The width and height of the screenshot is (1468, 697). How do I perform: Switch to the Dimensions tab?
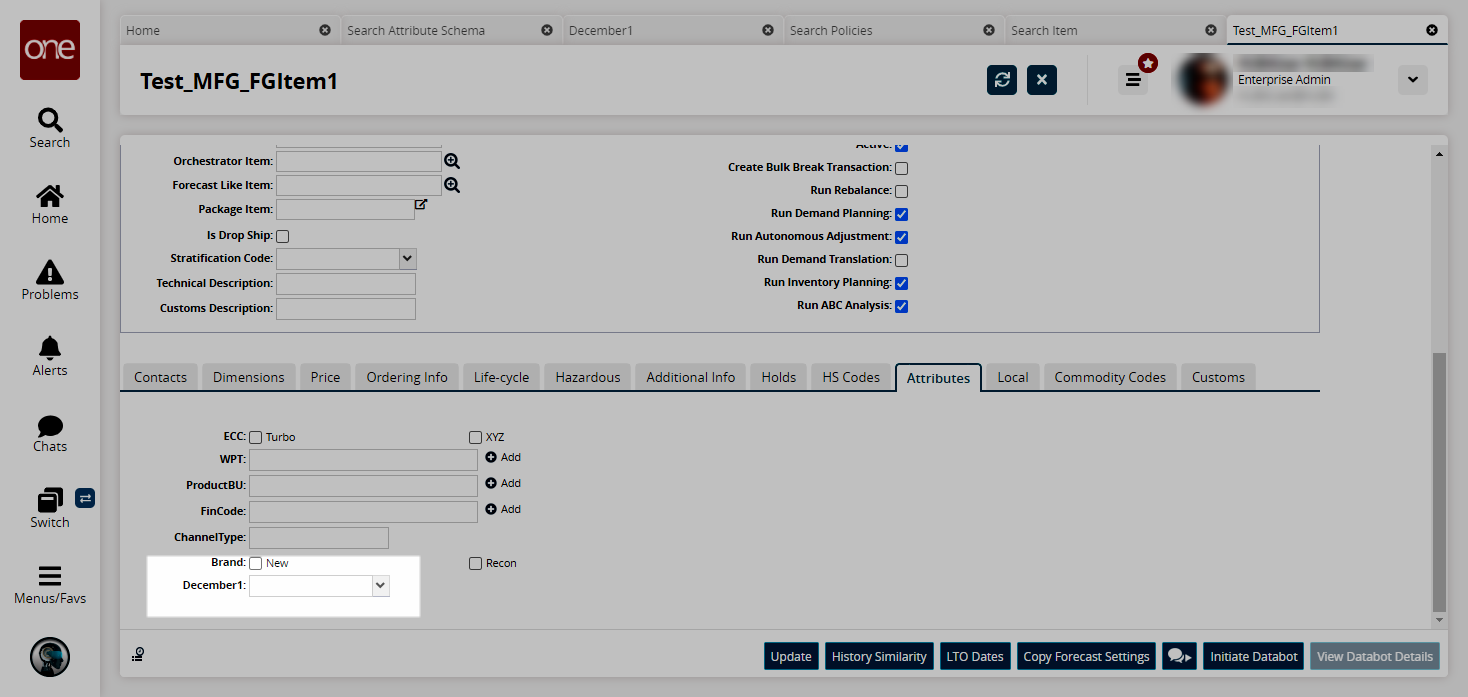(x=249, y=377)
